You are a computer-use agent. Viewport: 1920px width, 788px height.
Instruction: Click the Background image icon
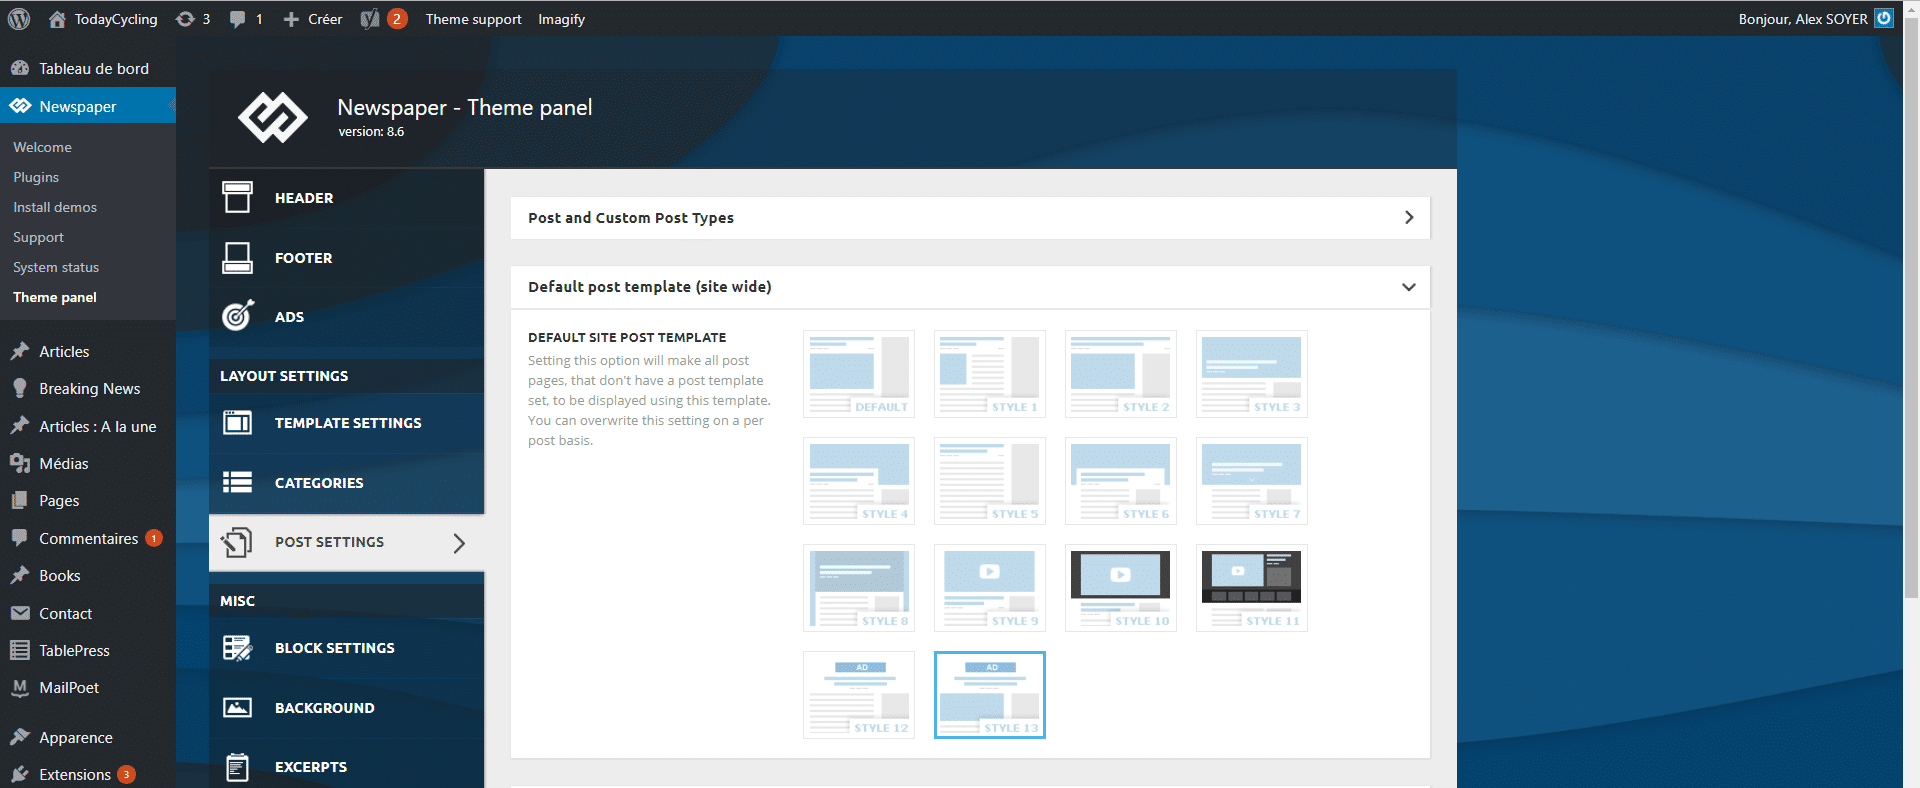(237, 707)
